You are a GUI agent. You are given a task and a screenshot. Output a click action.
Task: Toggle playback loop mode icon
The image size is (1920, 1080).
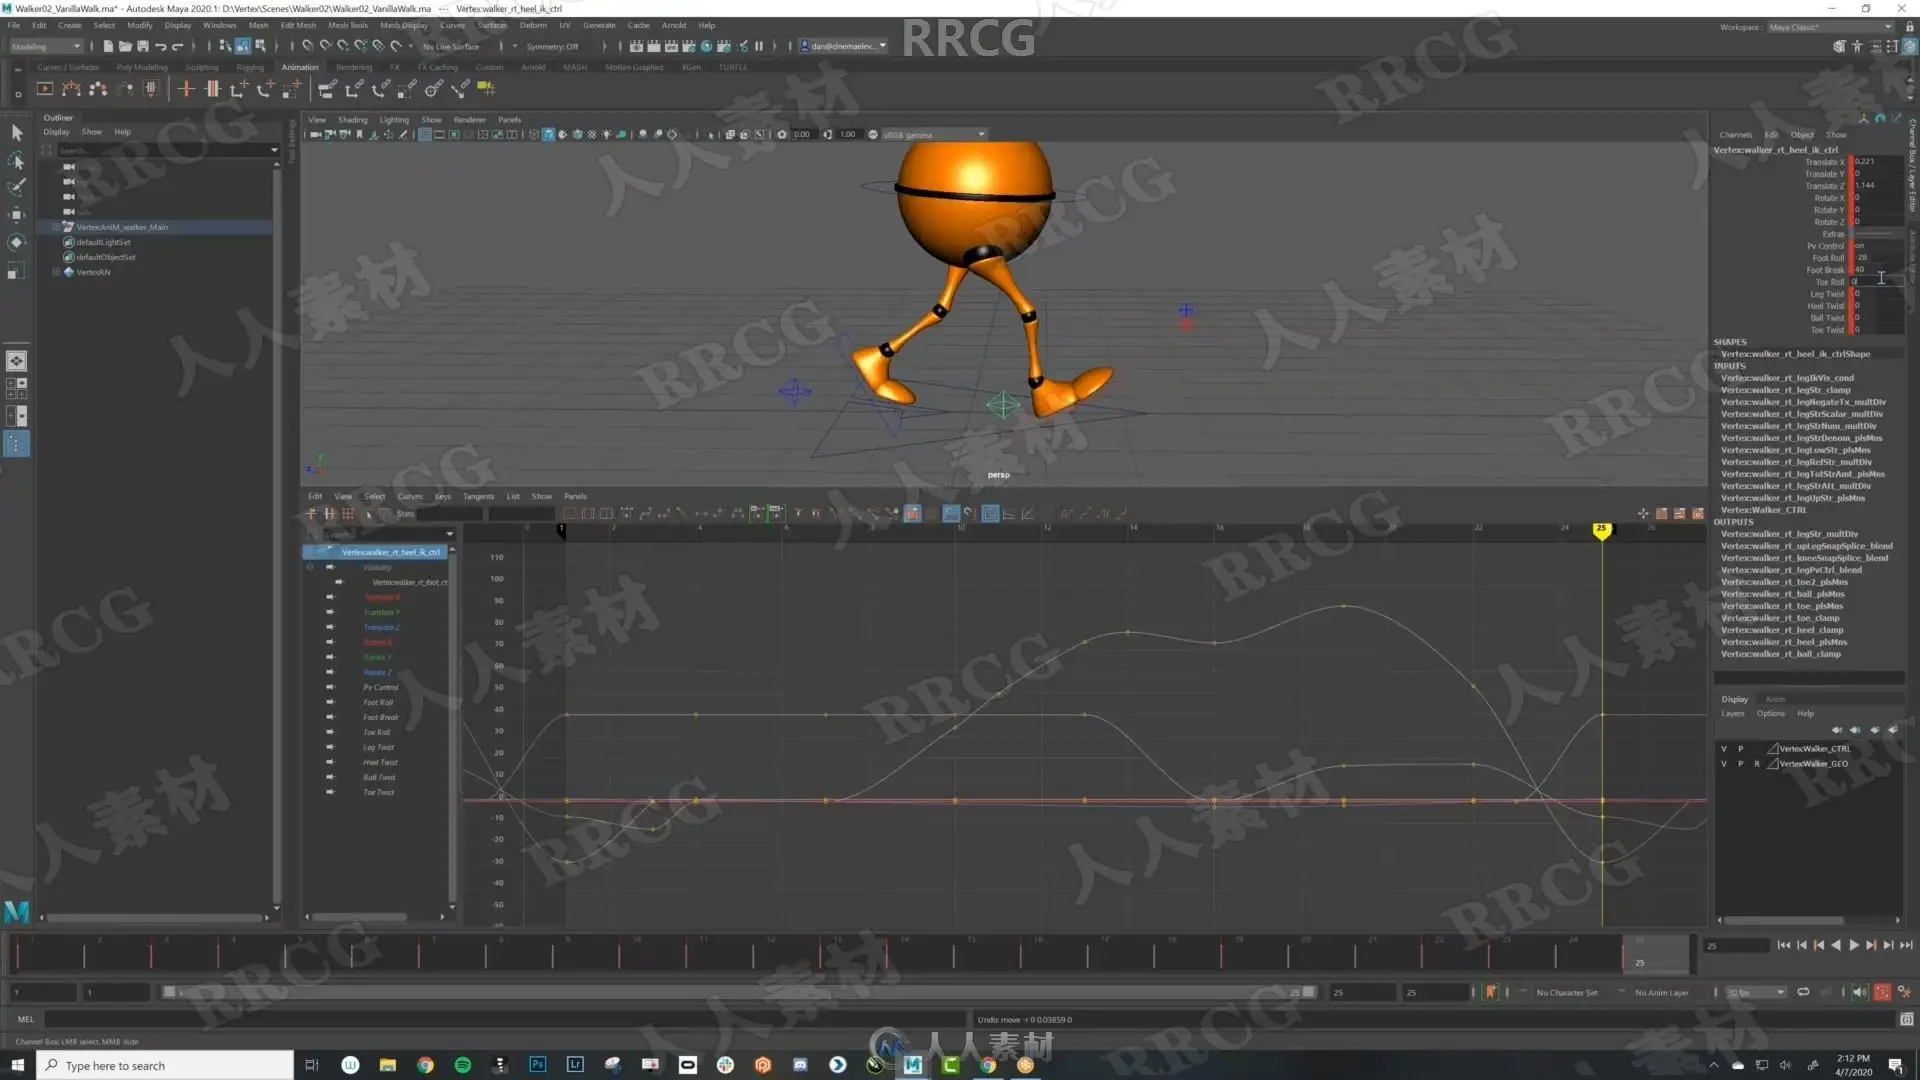click(1803, 992)
